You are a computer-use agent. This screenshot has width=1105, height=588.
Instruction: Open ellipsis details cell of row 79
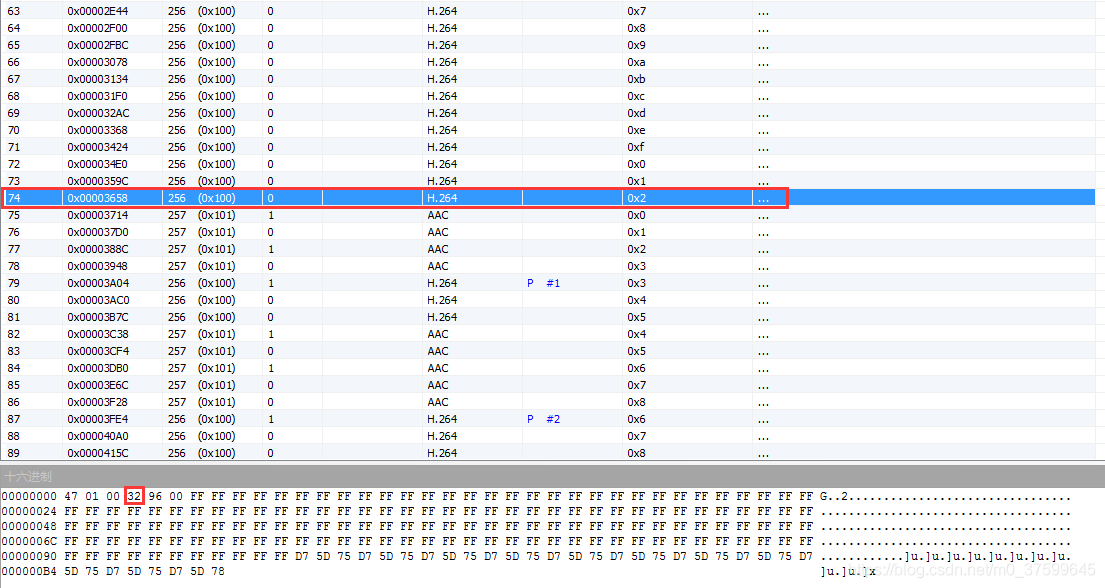click(763, 283)
